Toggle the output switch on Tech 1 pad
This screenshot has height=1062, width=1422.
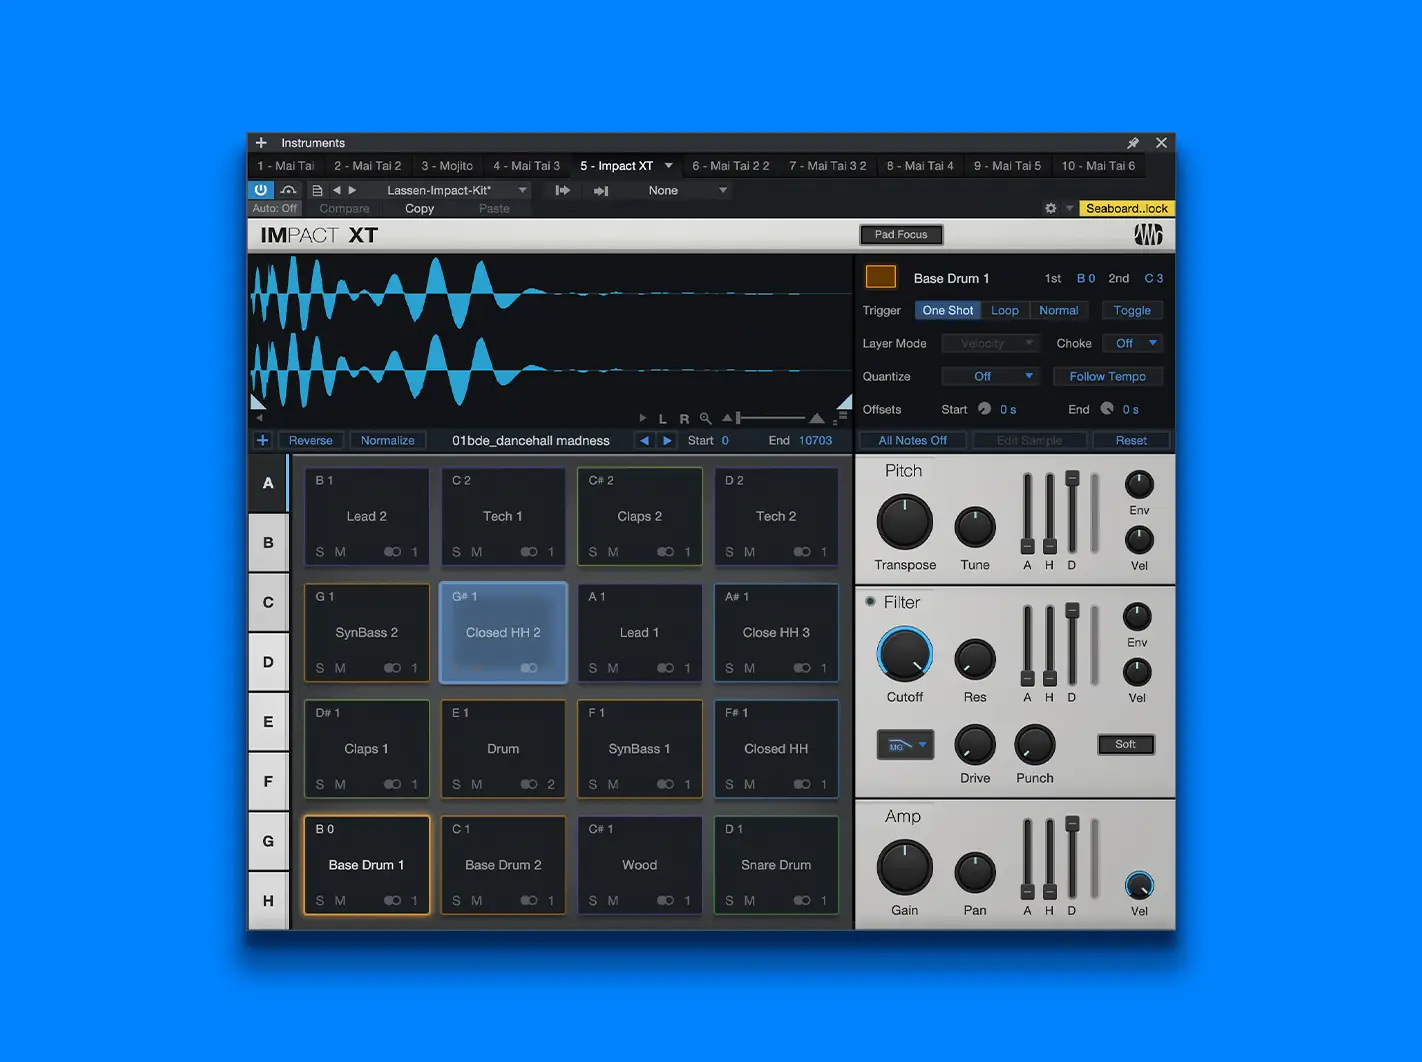[529, 552]
